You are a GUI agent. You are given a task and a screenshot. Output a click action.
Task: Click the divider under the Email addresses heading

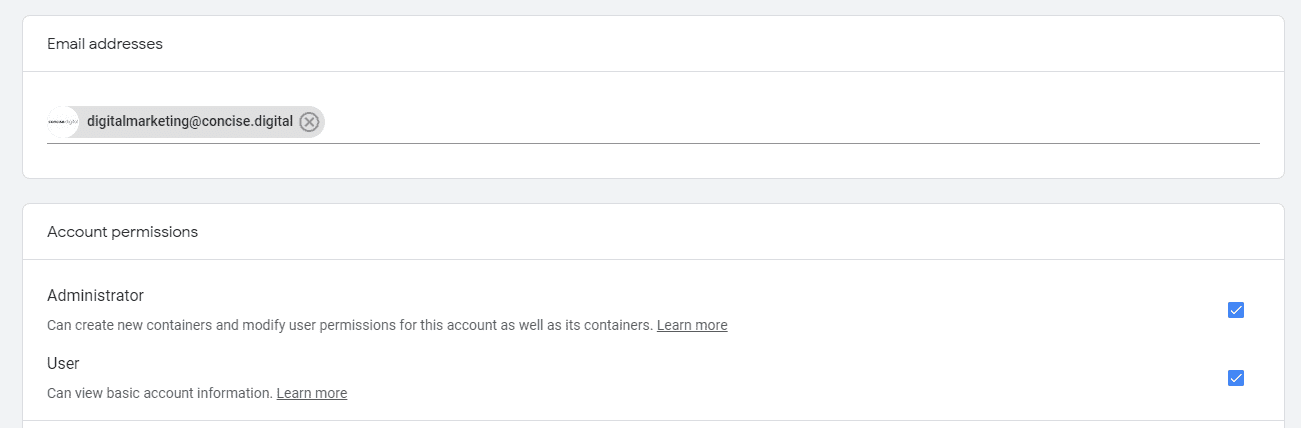tap(650, 71)
